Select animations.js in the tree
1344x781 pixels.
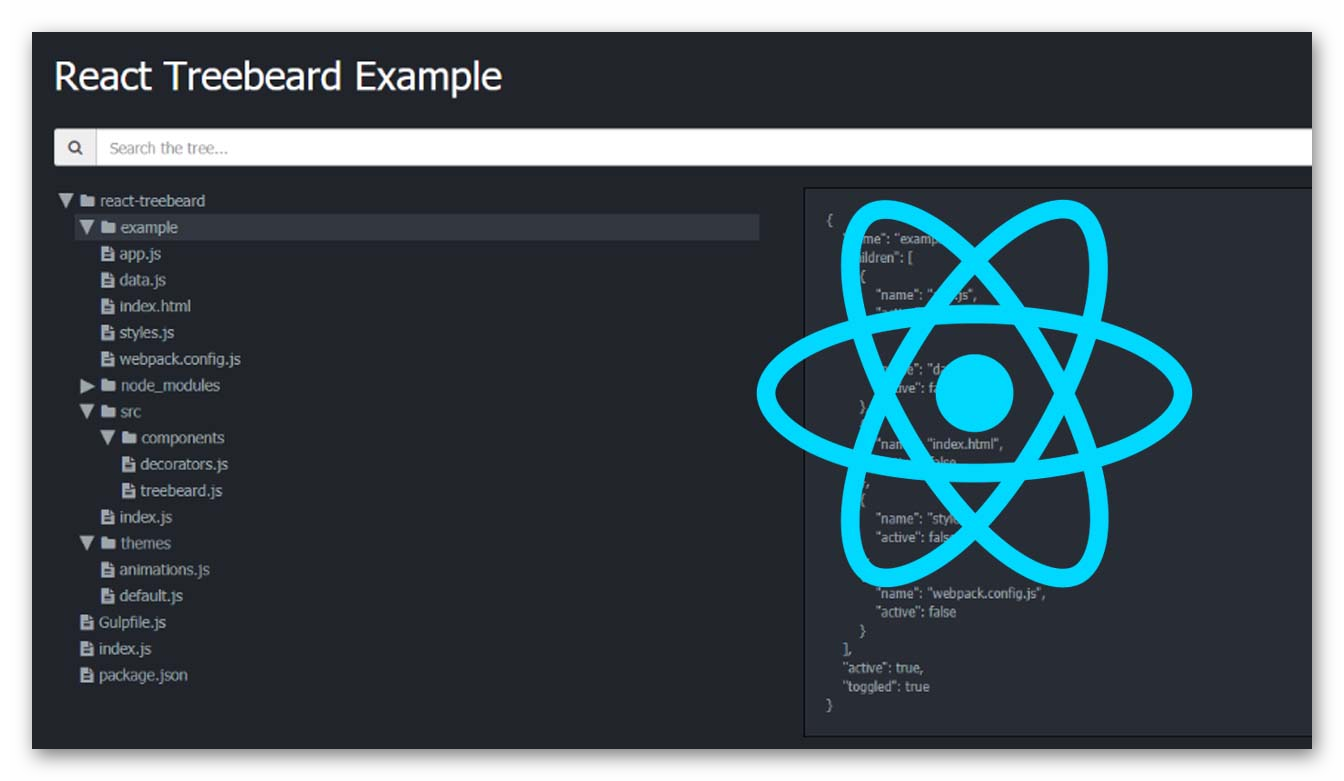tap(164, 569)
